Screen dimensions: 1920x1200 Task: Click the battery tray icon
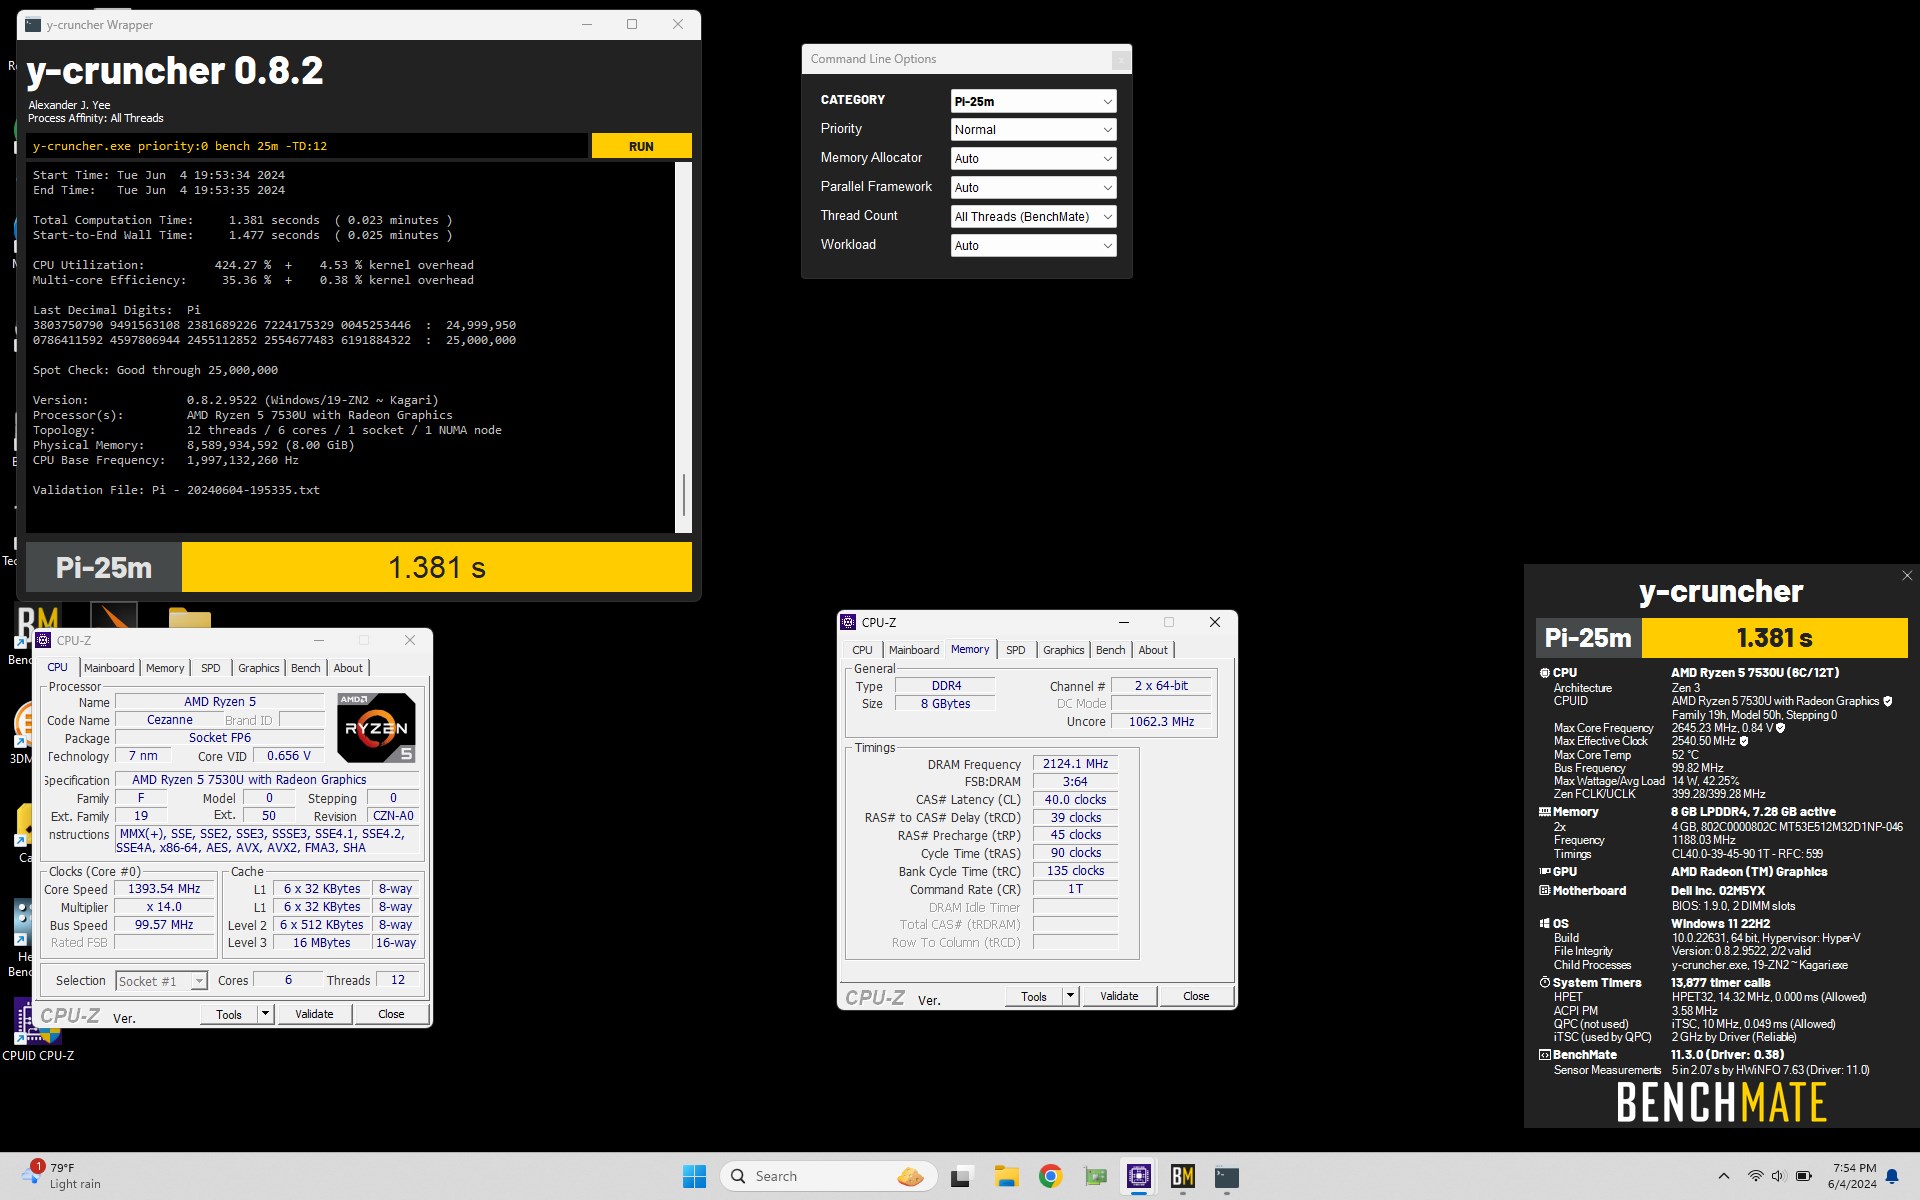click(x=1803, y=1176)
